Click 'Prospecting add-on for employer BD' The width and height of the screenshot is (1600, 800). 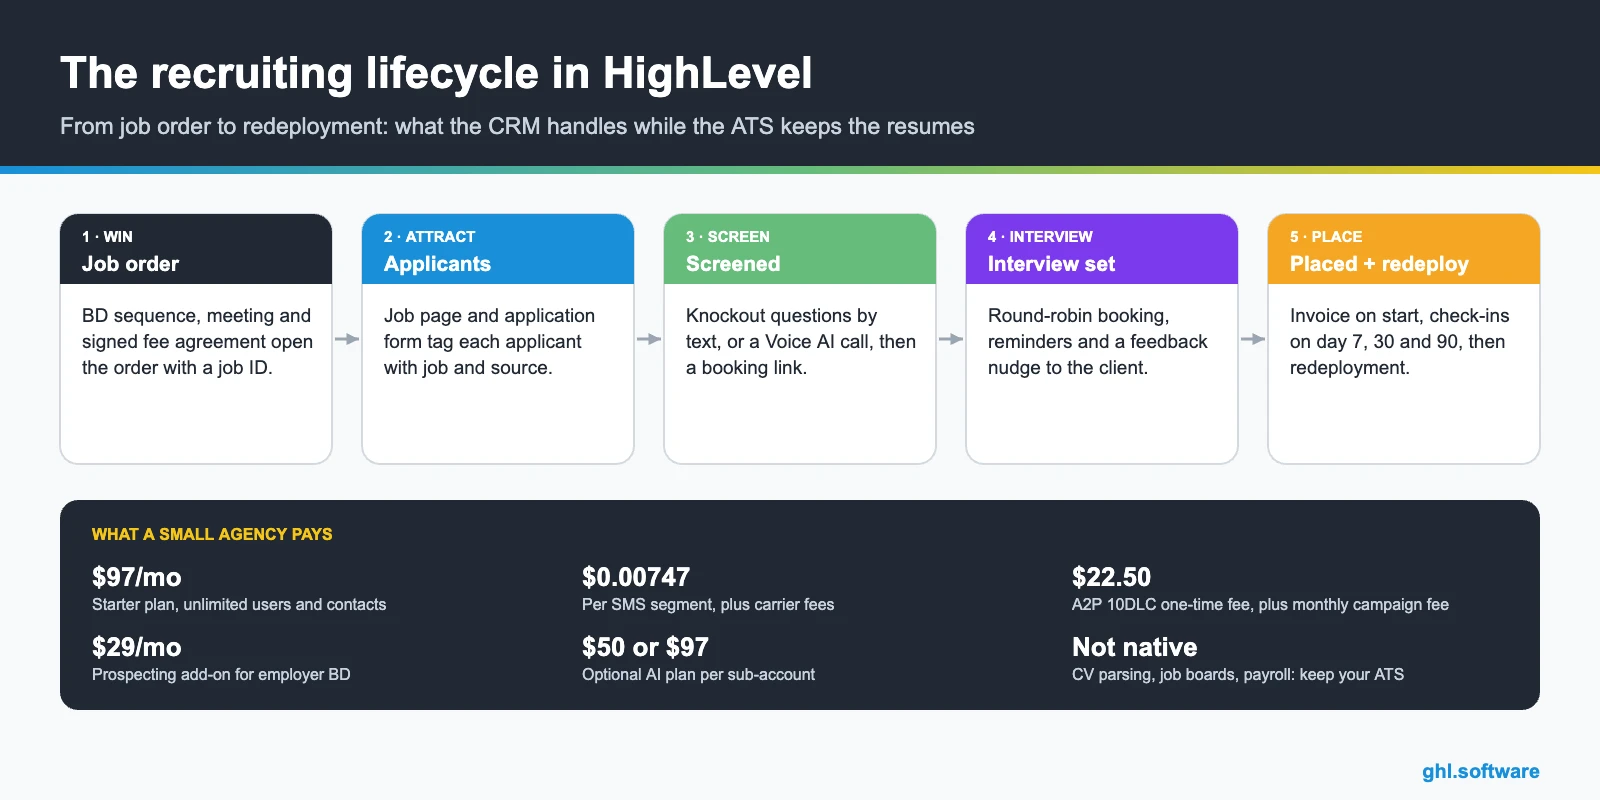tap(221, 674)
